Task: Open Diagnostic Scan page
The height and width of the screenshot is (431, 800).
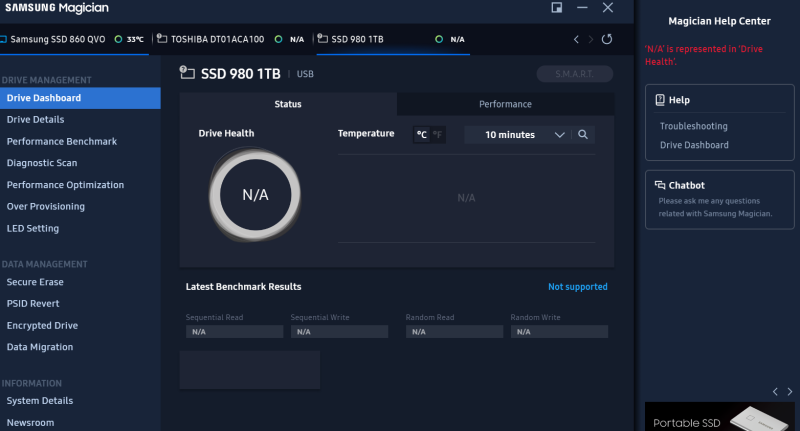Action: pyautogui.click(x=42, y=163)
